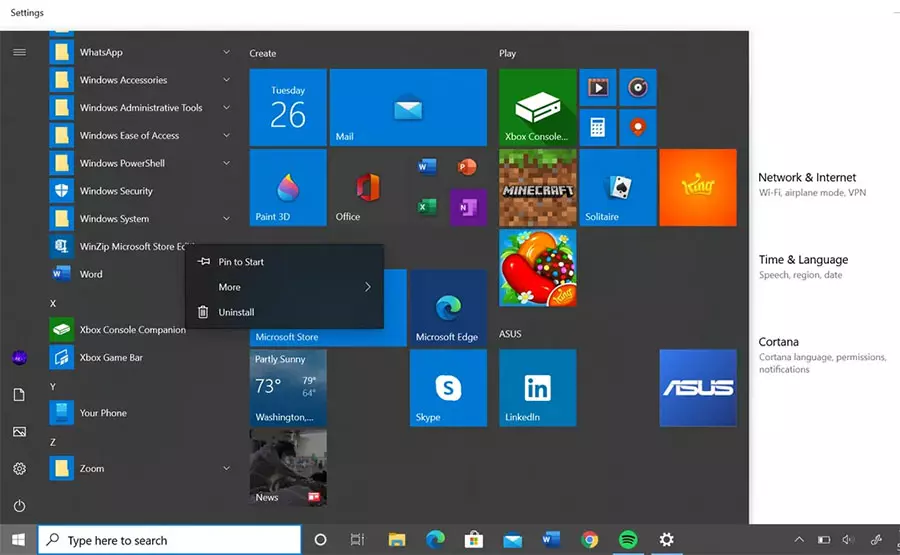Open the LinkedIn tile
The height and width of the screenshot is (555, 900).
click(537, 388)
